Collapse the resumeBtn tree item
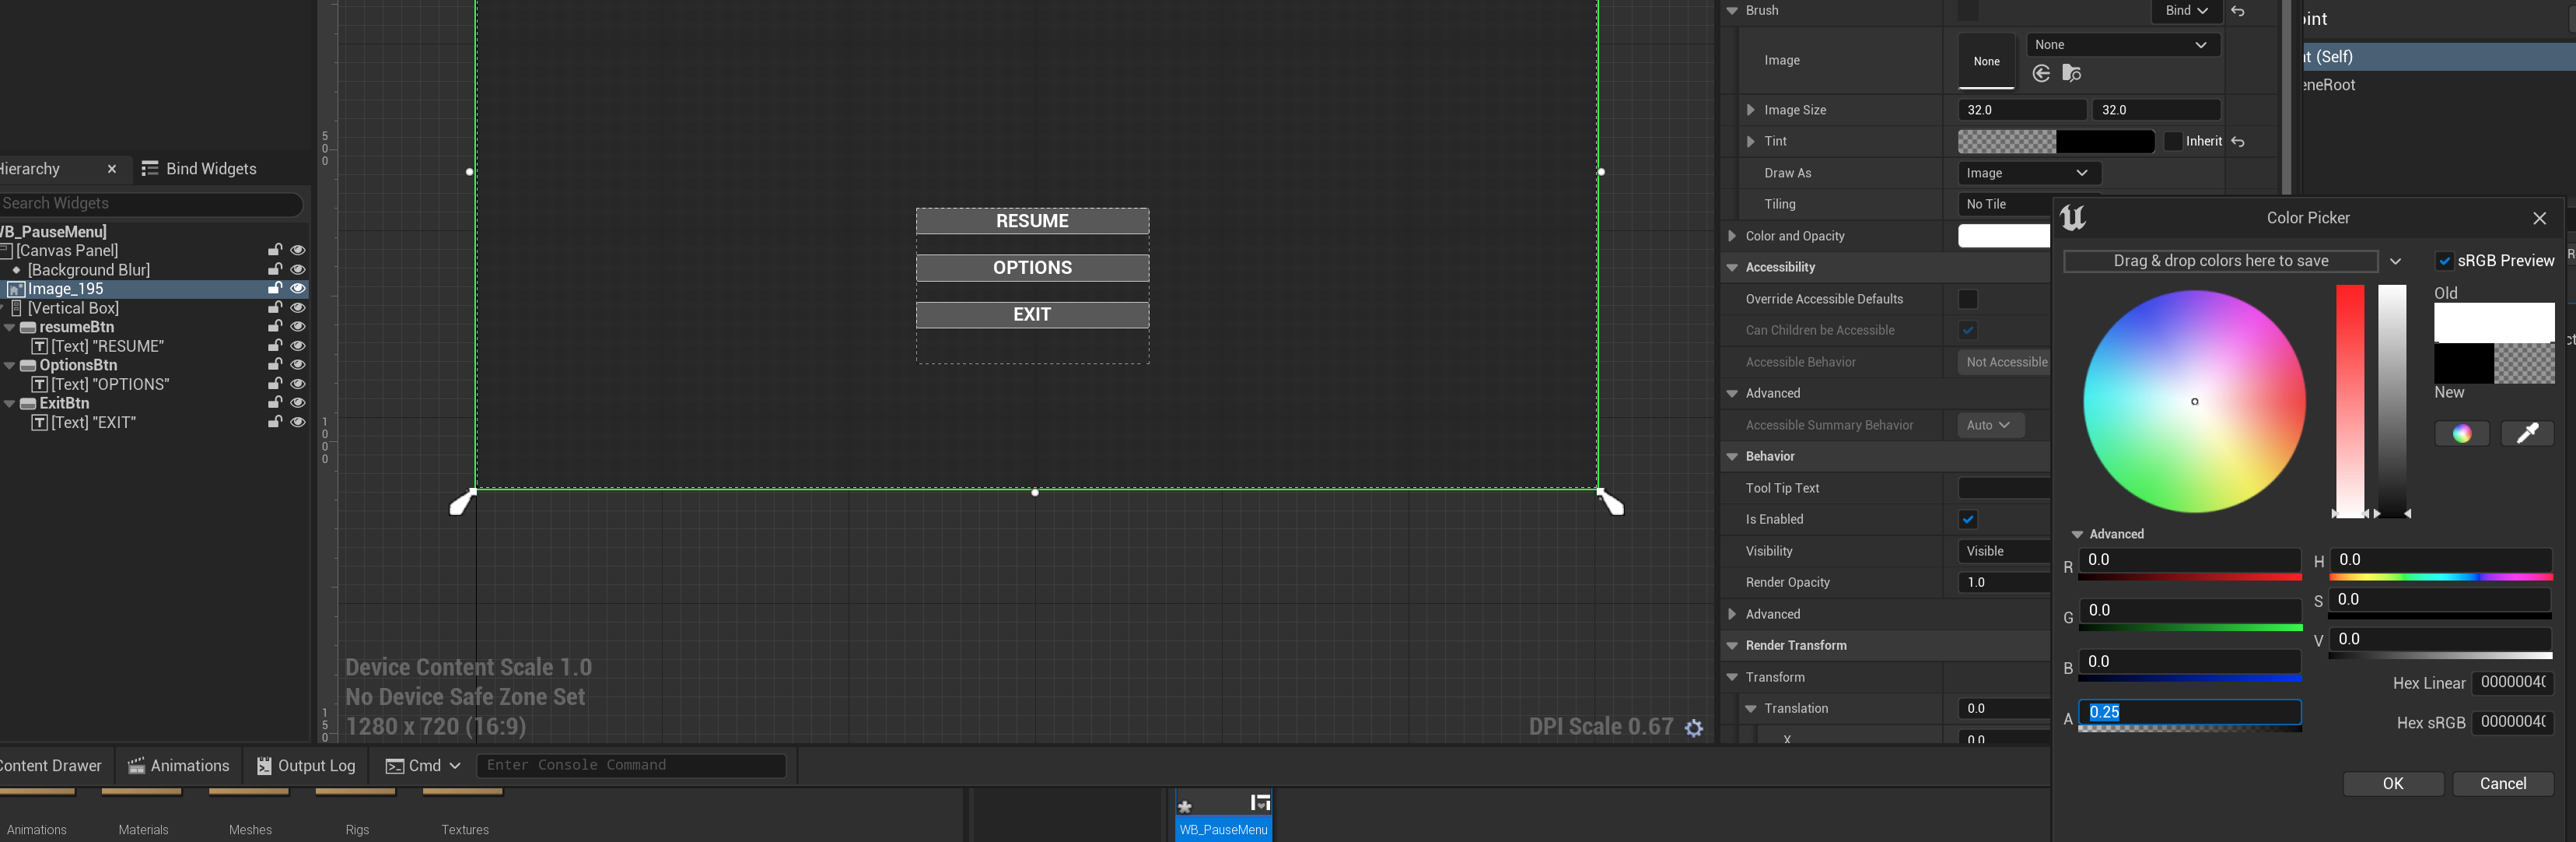This screenshot has height=842, width=2576. [x=10, y=328]
